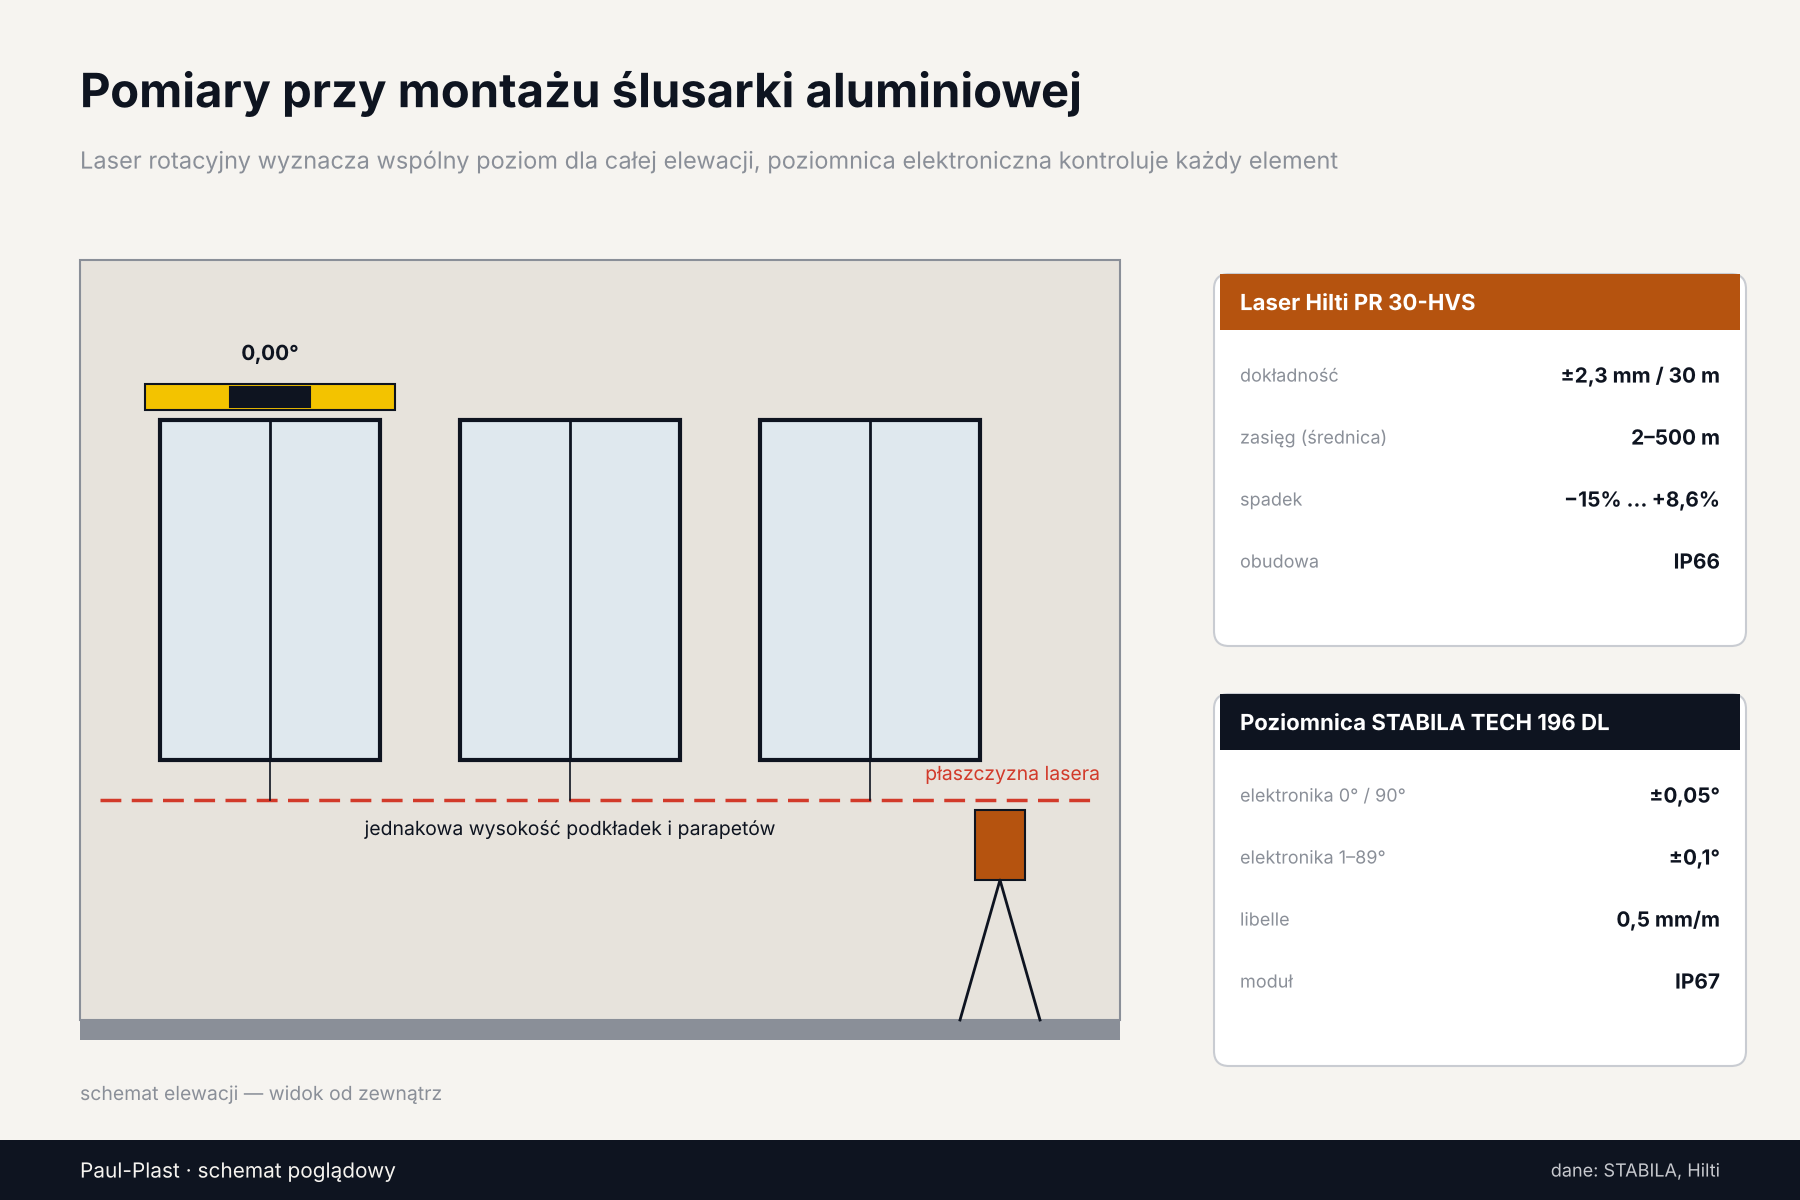This screenshot has height=1200, width=1800.
Task: Click the grey ground strip below the elevation
Action: coord(600,1030)
